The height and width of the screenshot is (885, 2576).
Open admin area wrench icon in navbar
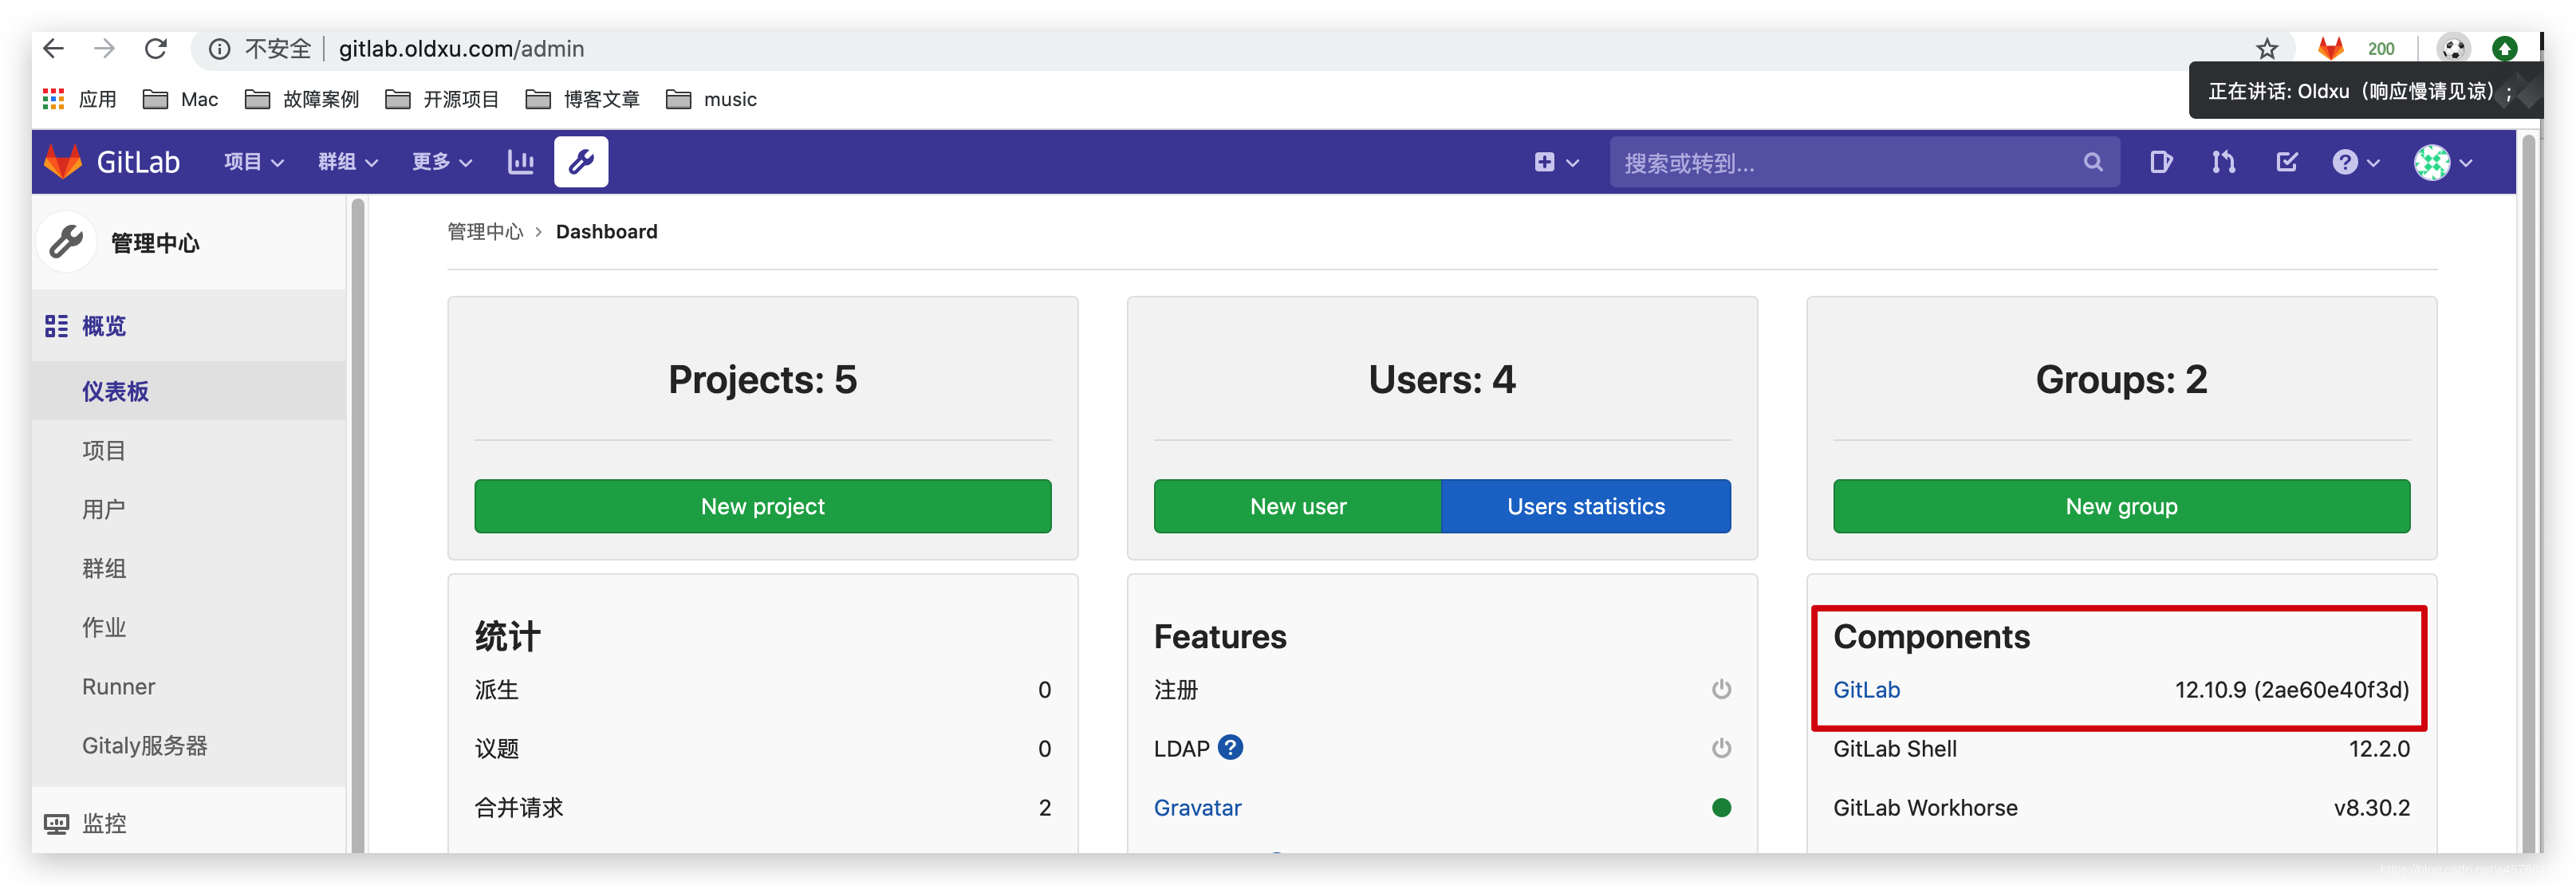click(x=581, y=161)
